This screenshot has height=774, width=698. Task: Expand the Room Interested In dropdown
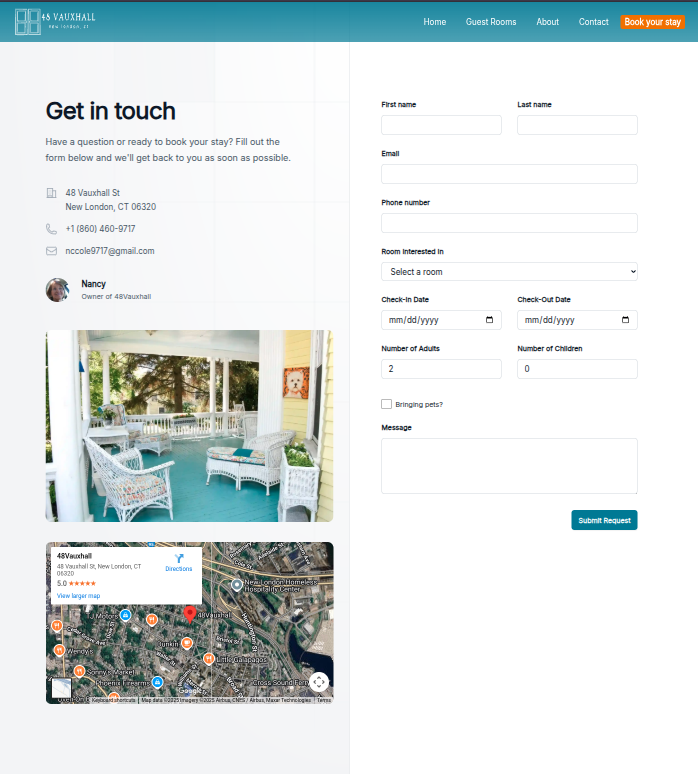click(509, 271)
